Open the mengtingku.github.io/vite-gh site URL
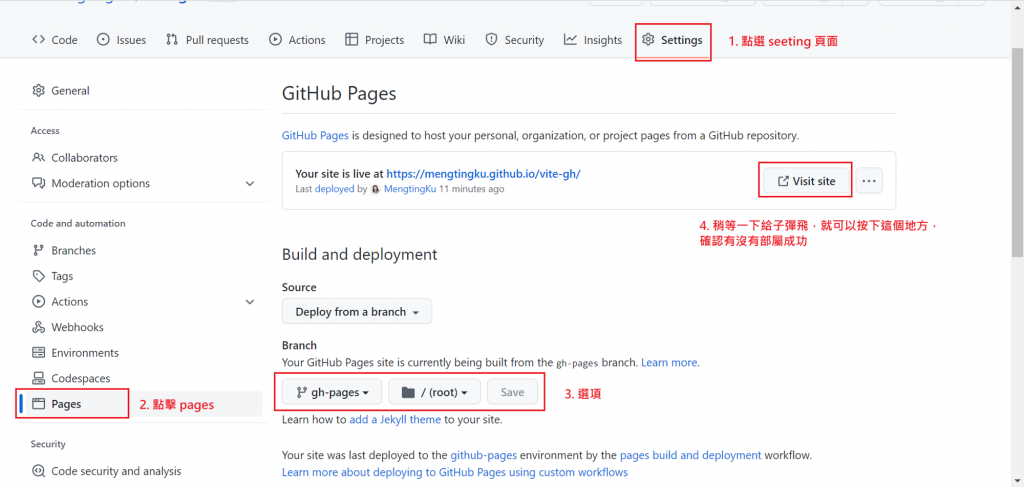1024x487 pixels. click(x=483, y=174)
